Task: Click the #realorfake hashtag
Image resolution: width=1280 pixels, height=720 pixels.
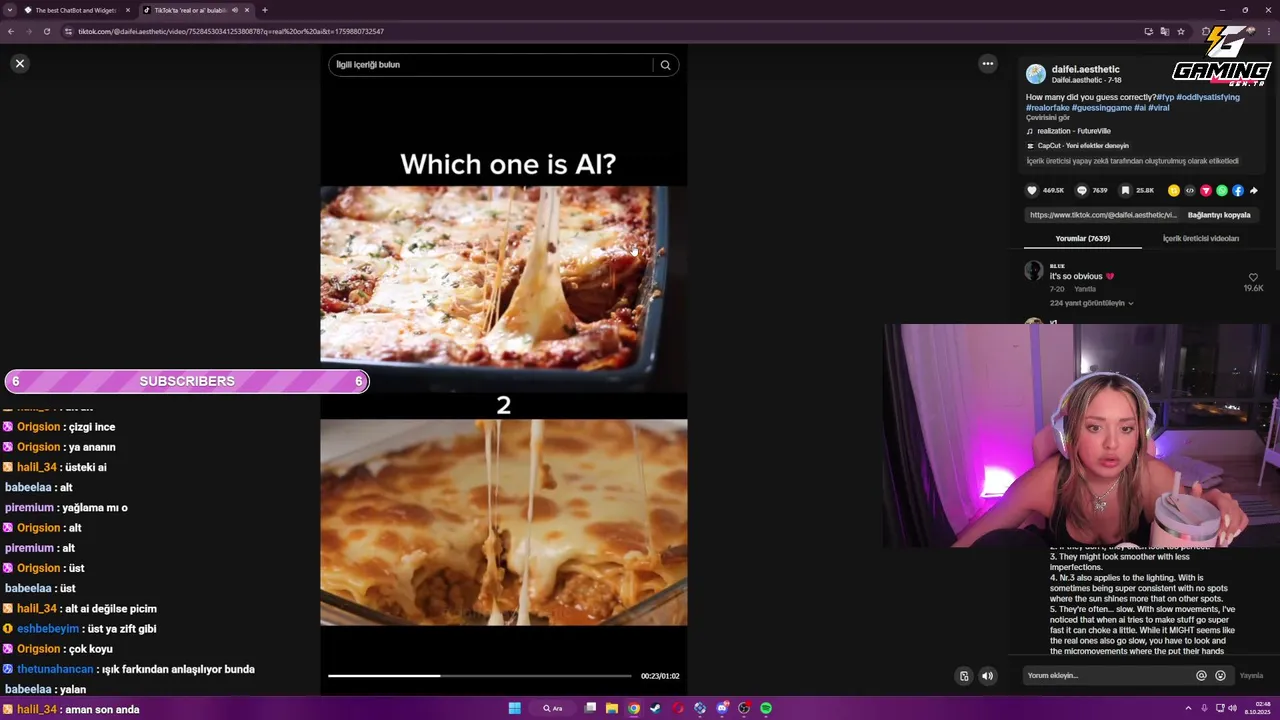Action: [x=1047, y=107]
